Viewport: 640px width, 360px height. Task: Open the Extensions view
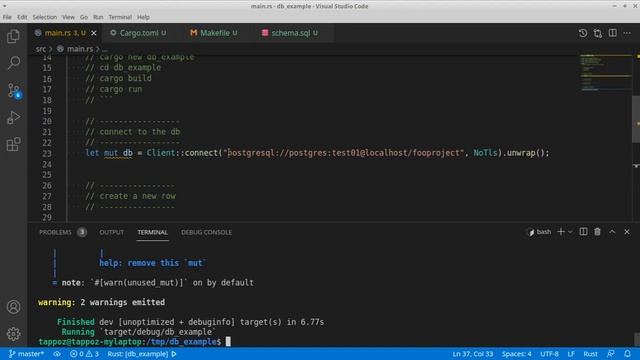click(13, 144)
